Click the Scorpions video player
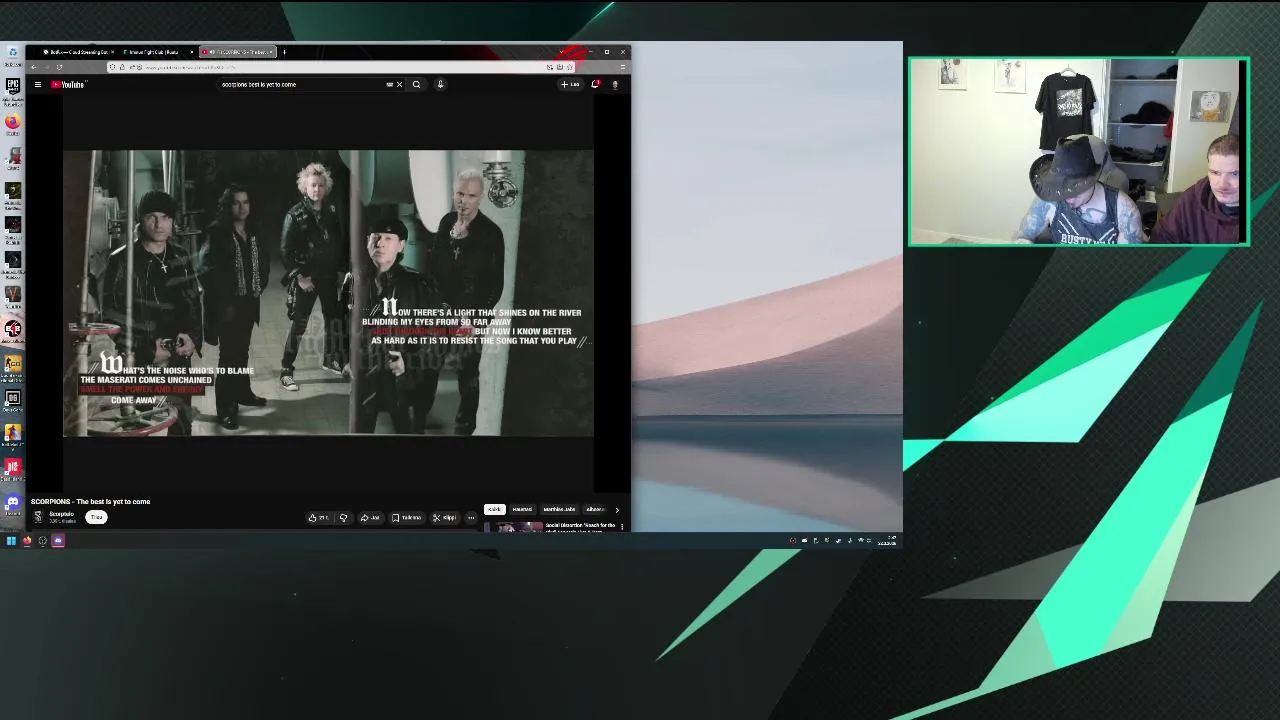This screenshot has width=1280, height=720. point(328,293)
